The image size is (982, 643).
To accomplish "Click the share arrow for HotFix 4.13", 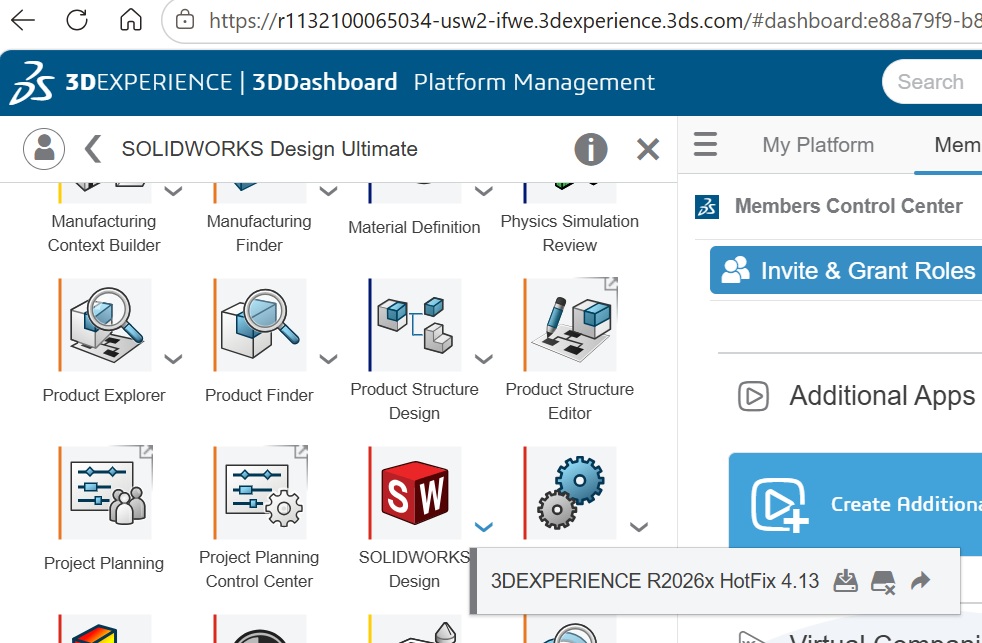I will 921,581.
